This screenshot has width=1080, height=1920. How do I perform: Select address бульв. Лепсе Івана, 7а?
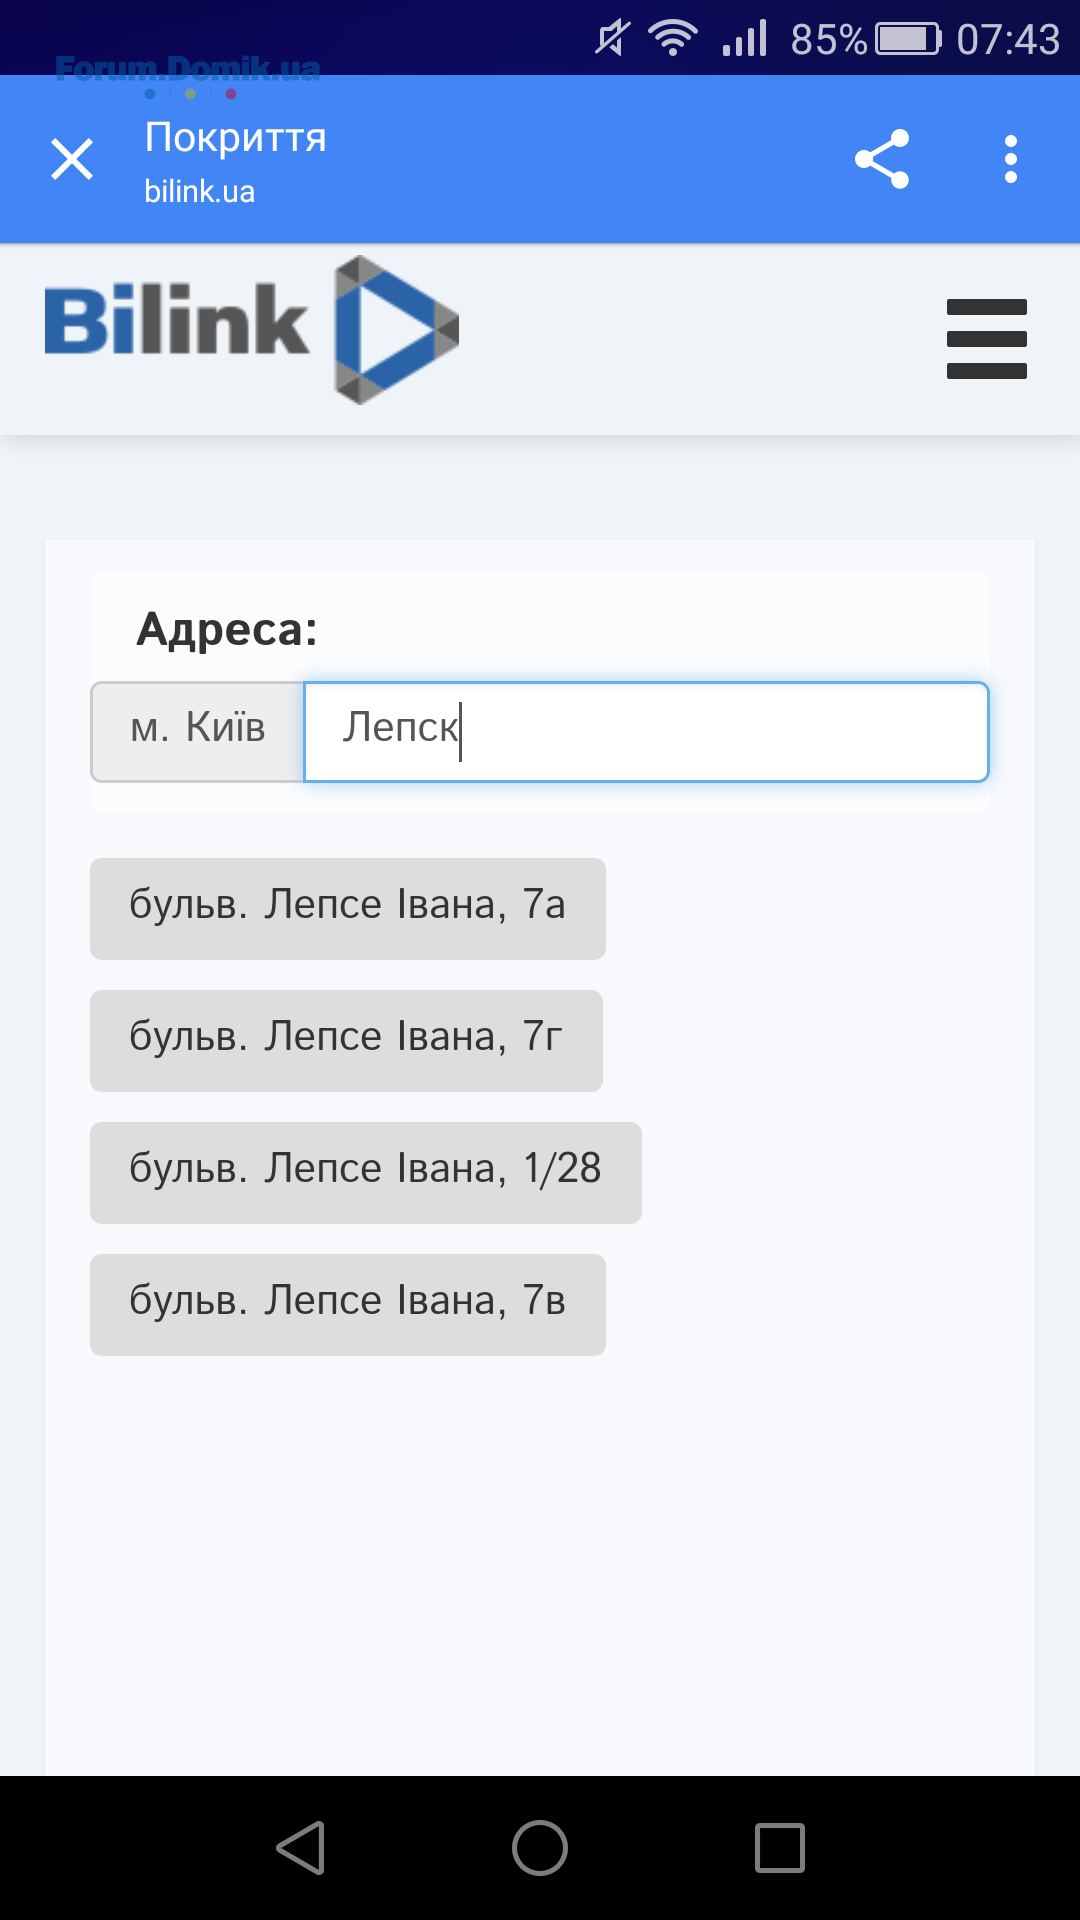(348, 909)
